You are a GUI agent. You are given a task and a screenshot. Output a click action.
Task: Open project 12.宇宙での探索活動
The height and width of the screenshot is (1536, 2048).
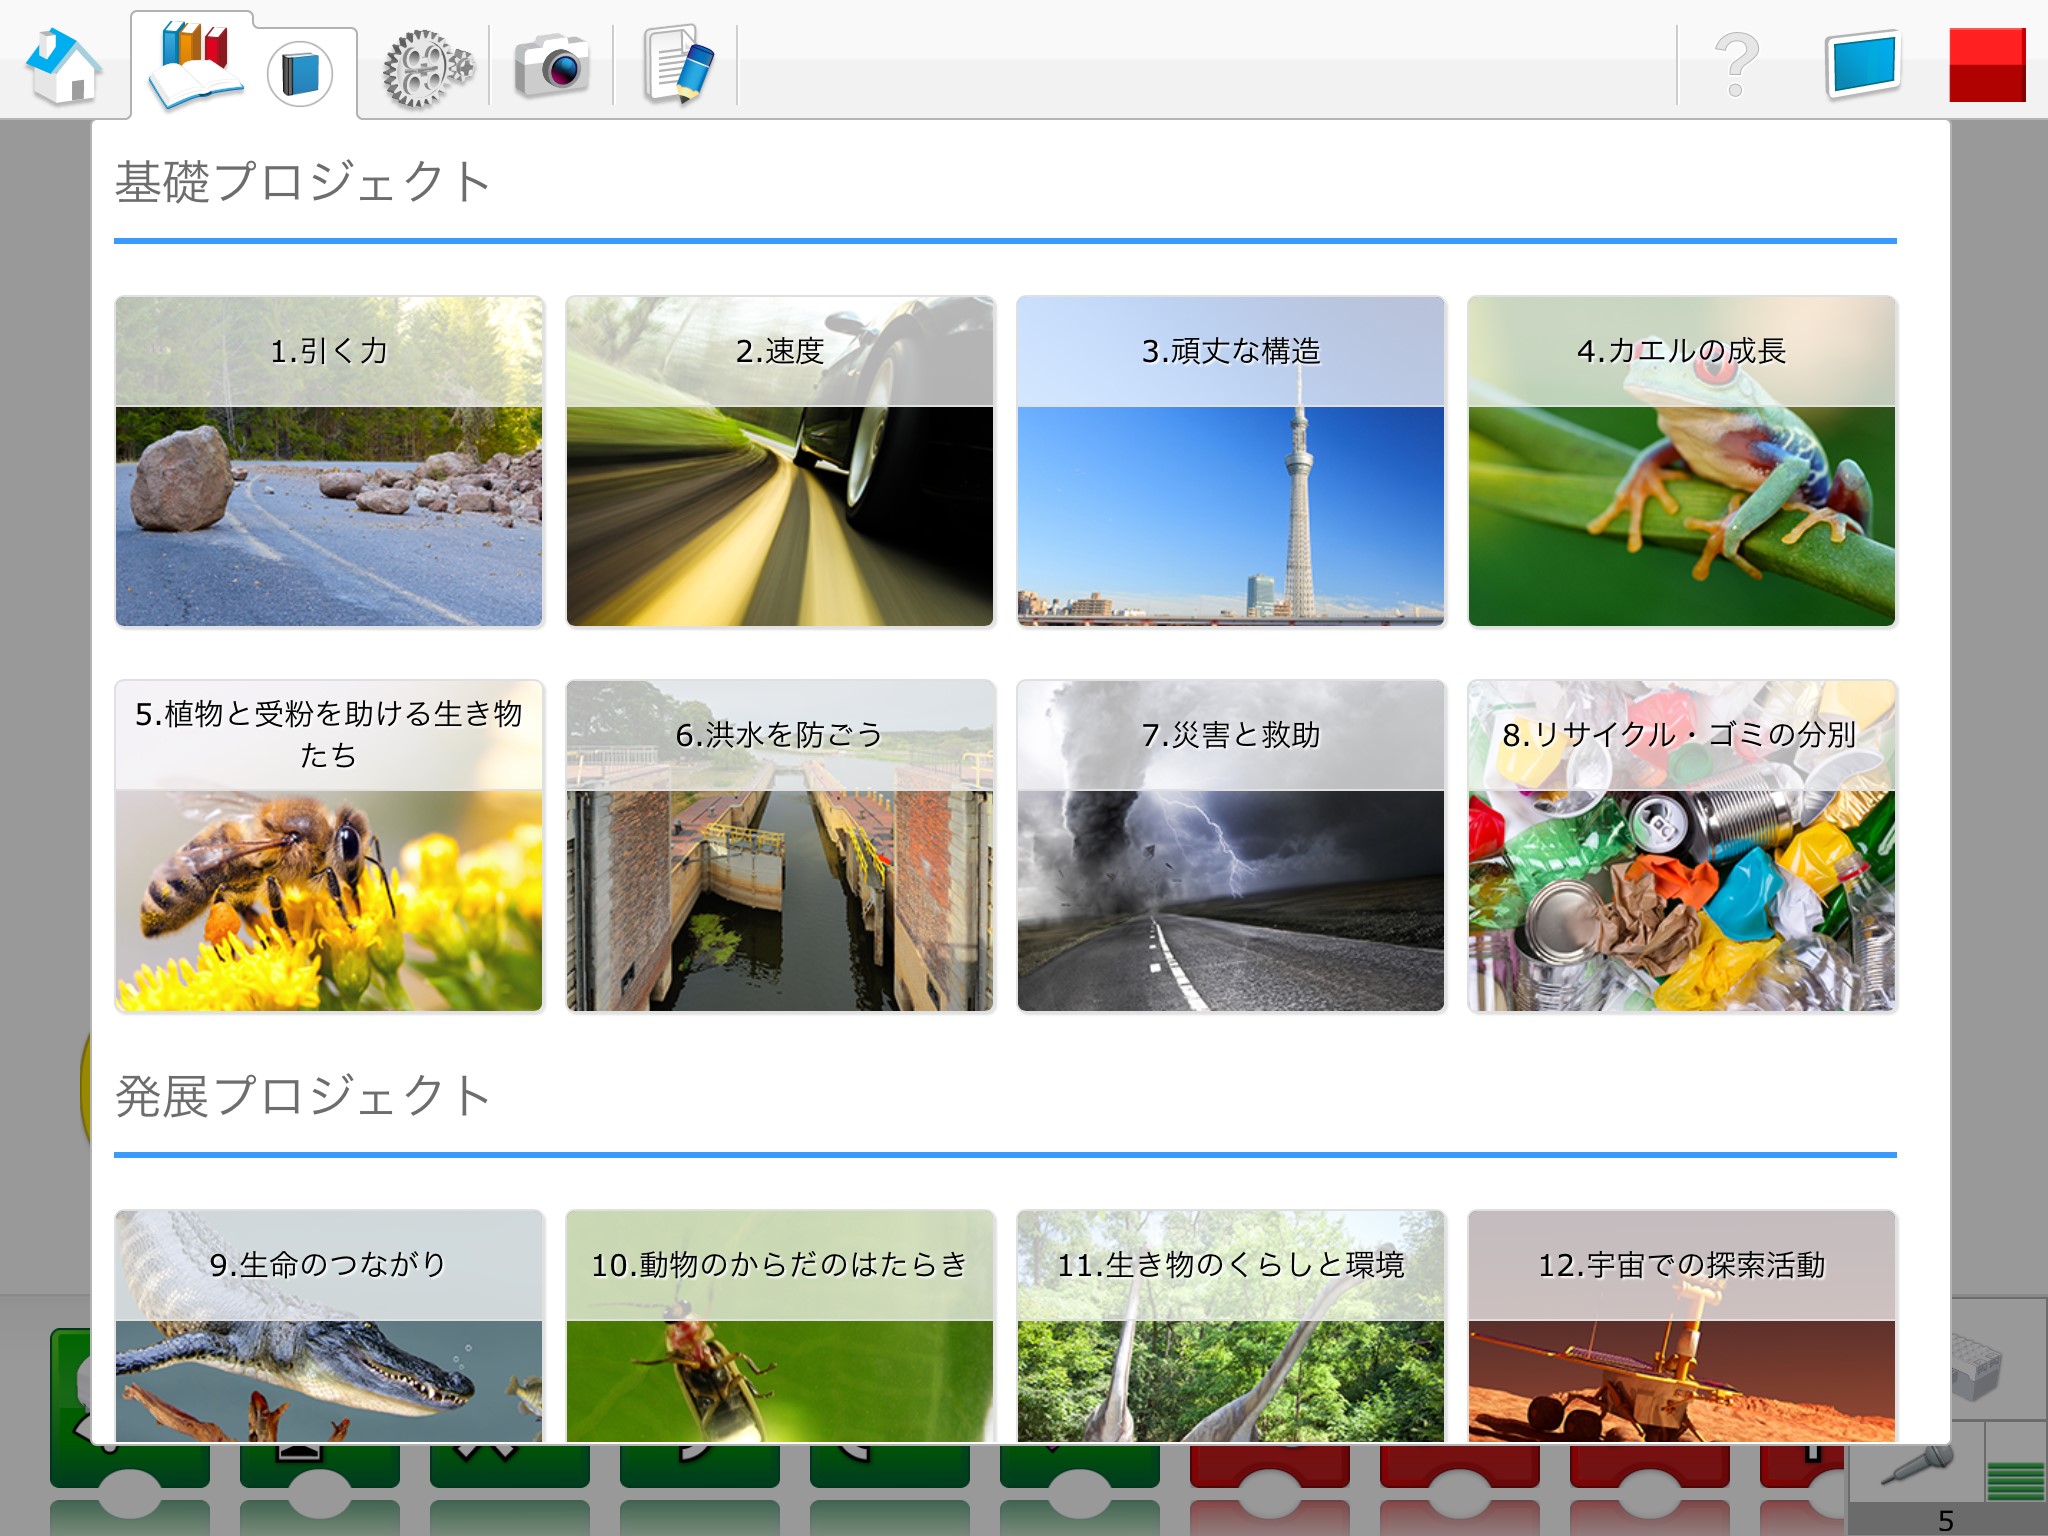[x=1682, y=1326]
